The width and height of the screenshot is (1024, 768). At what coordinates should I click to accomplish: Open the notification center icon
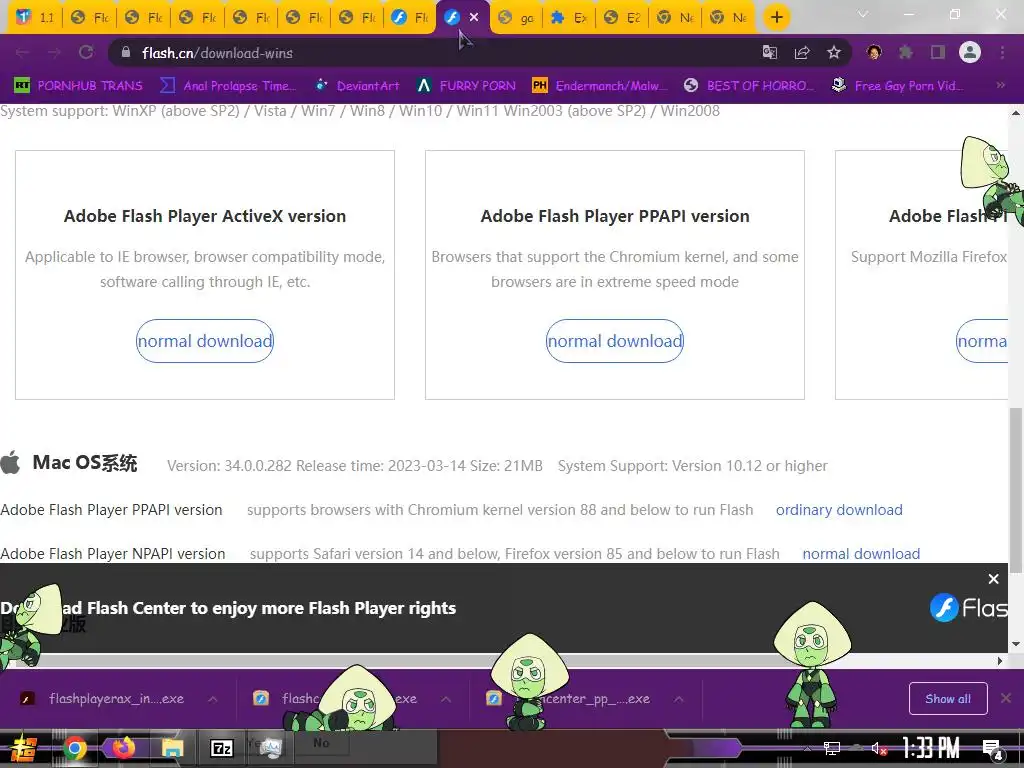993,750
